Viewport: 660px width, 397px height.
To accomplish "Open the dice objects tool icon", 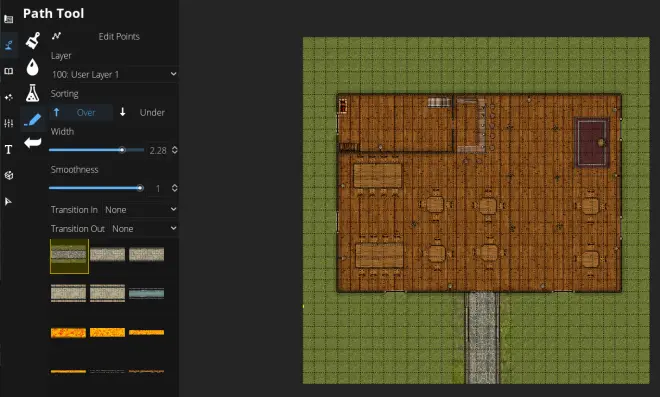I will [x=8, y=175].
